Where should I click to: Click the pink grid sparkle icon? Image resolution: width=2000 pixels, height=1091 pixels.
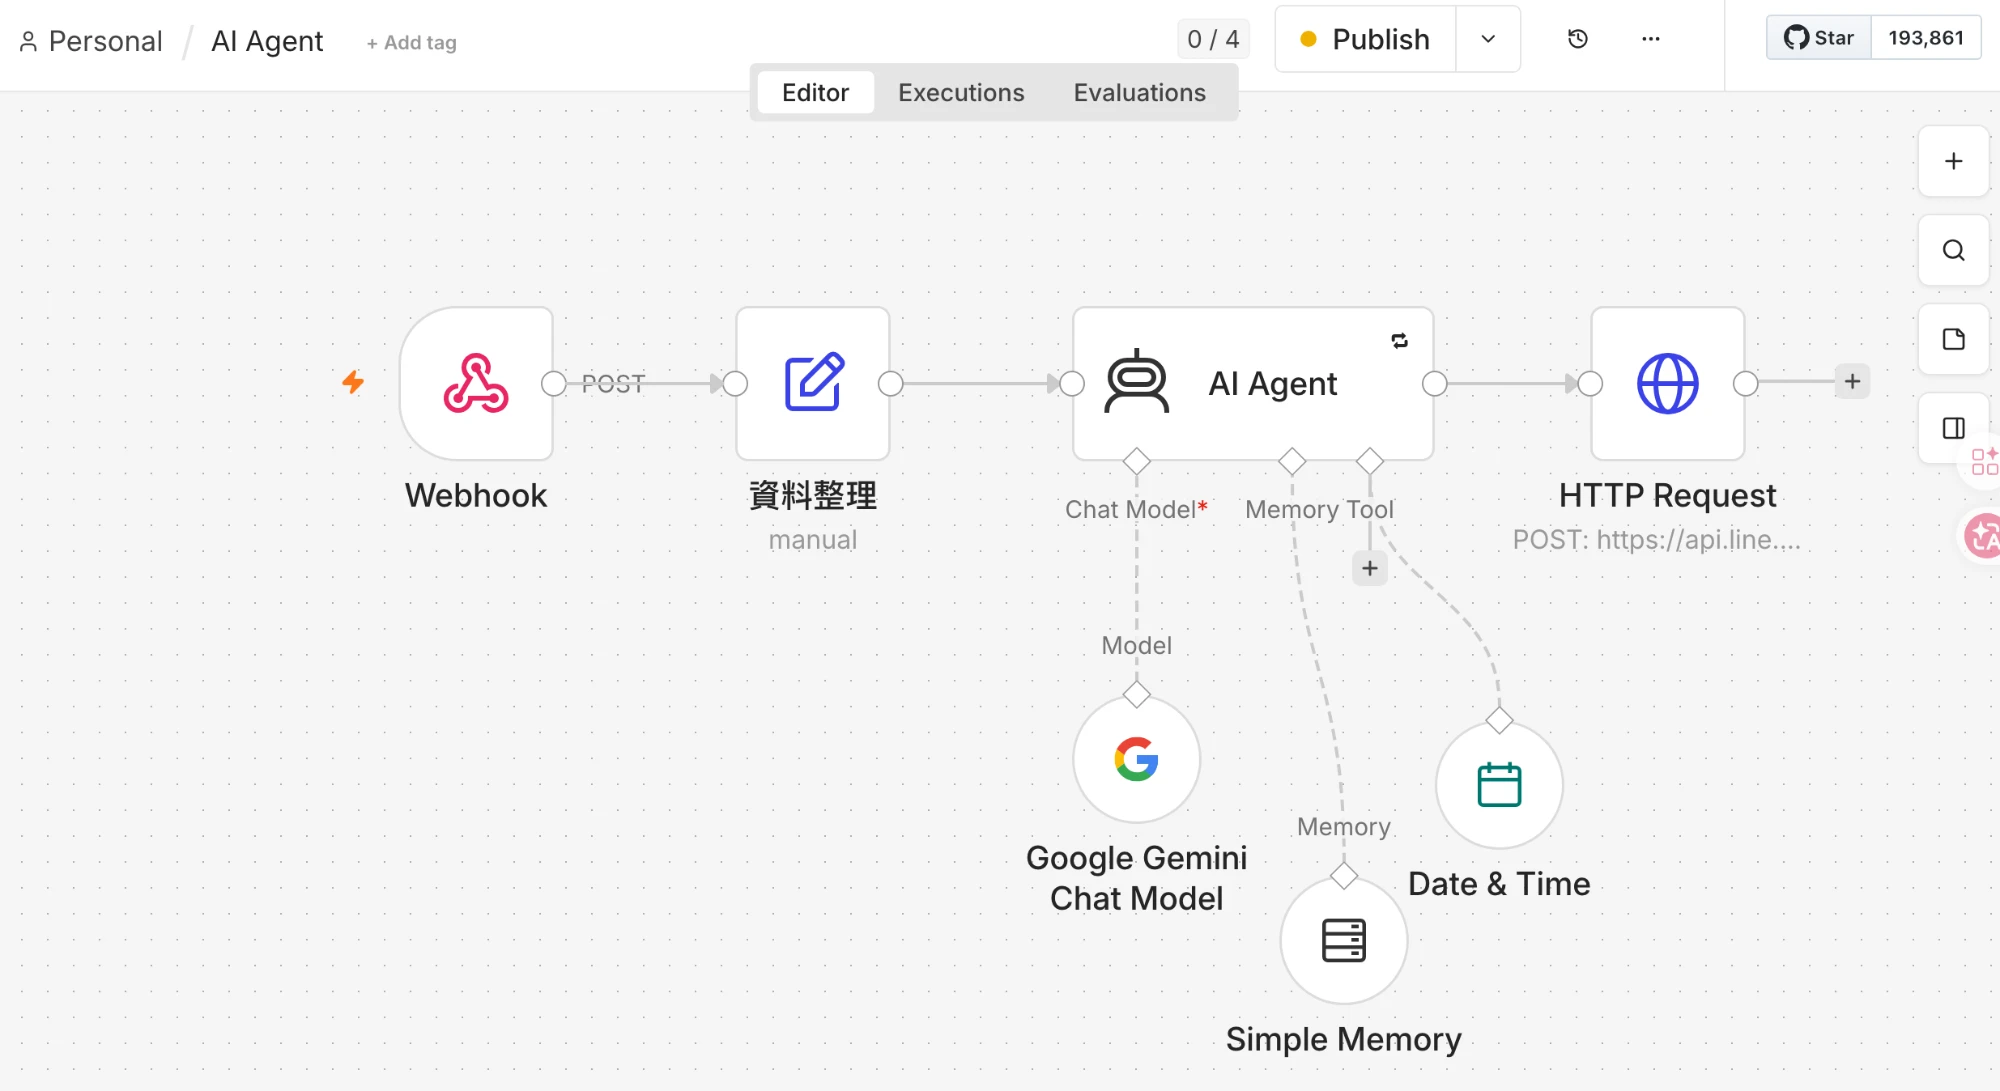tap(1984, 461)
